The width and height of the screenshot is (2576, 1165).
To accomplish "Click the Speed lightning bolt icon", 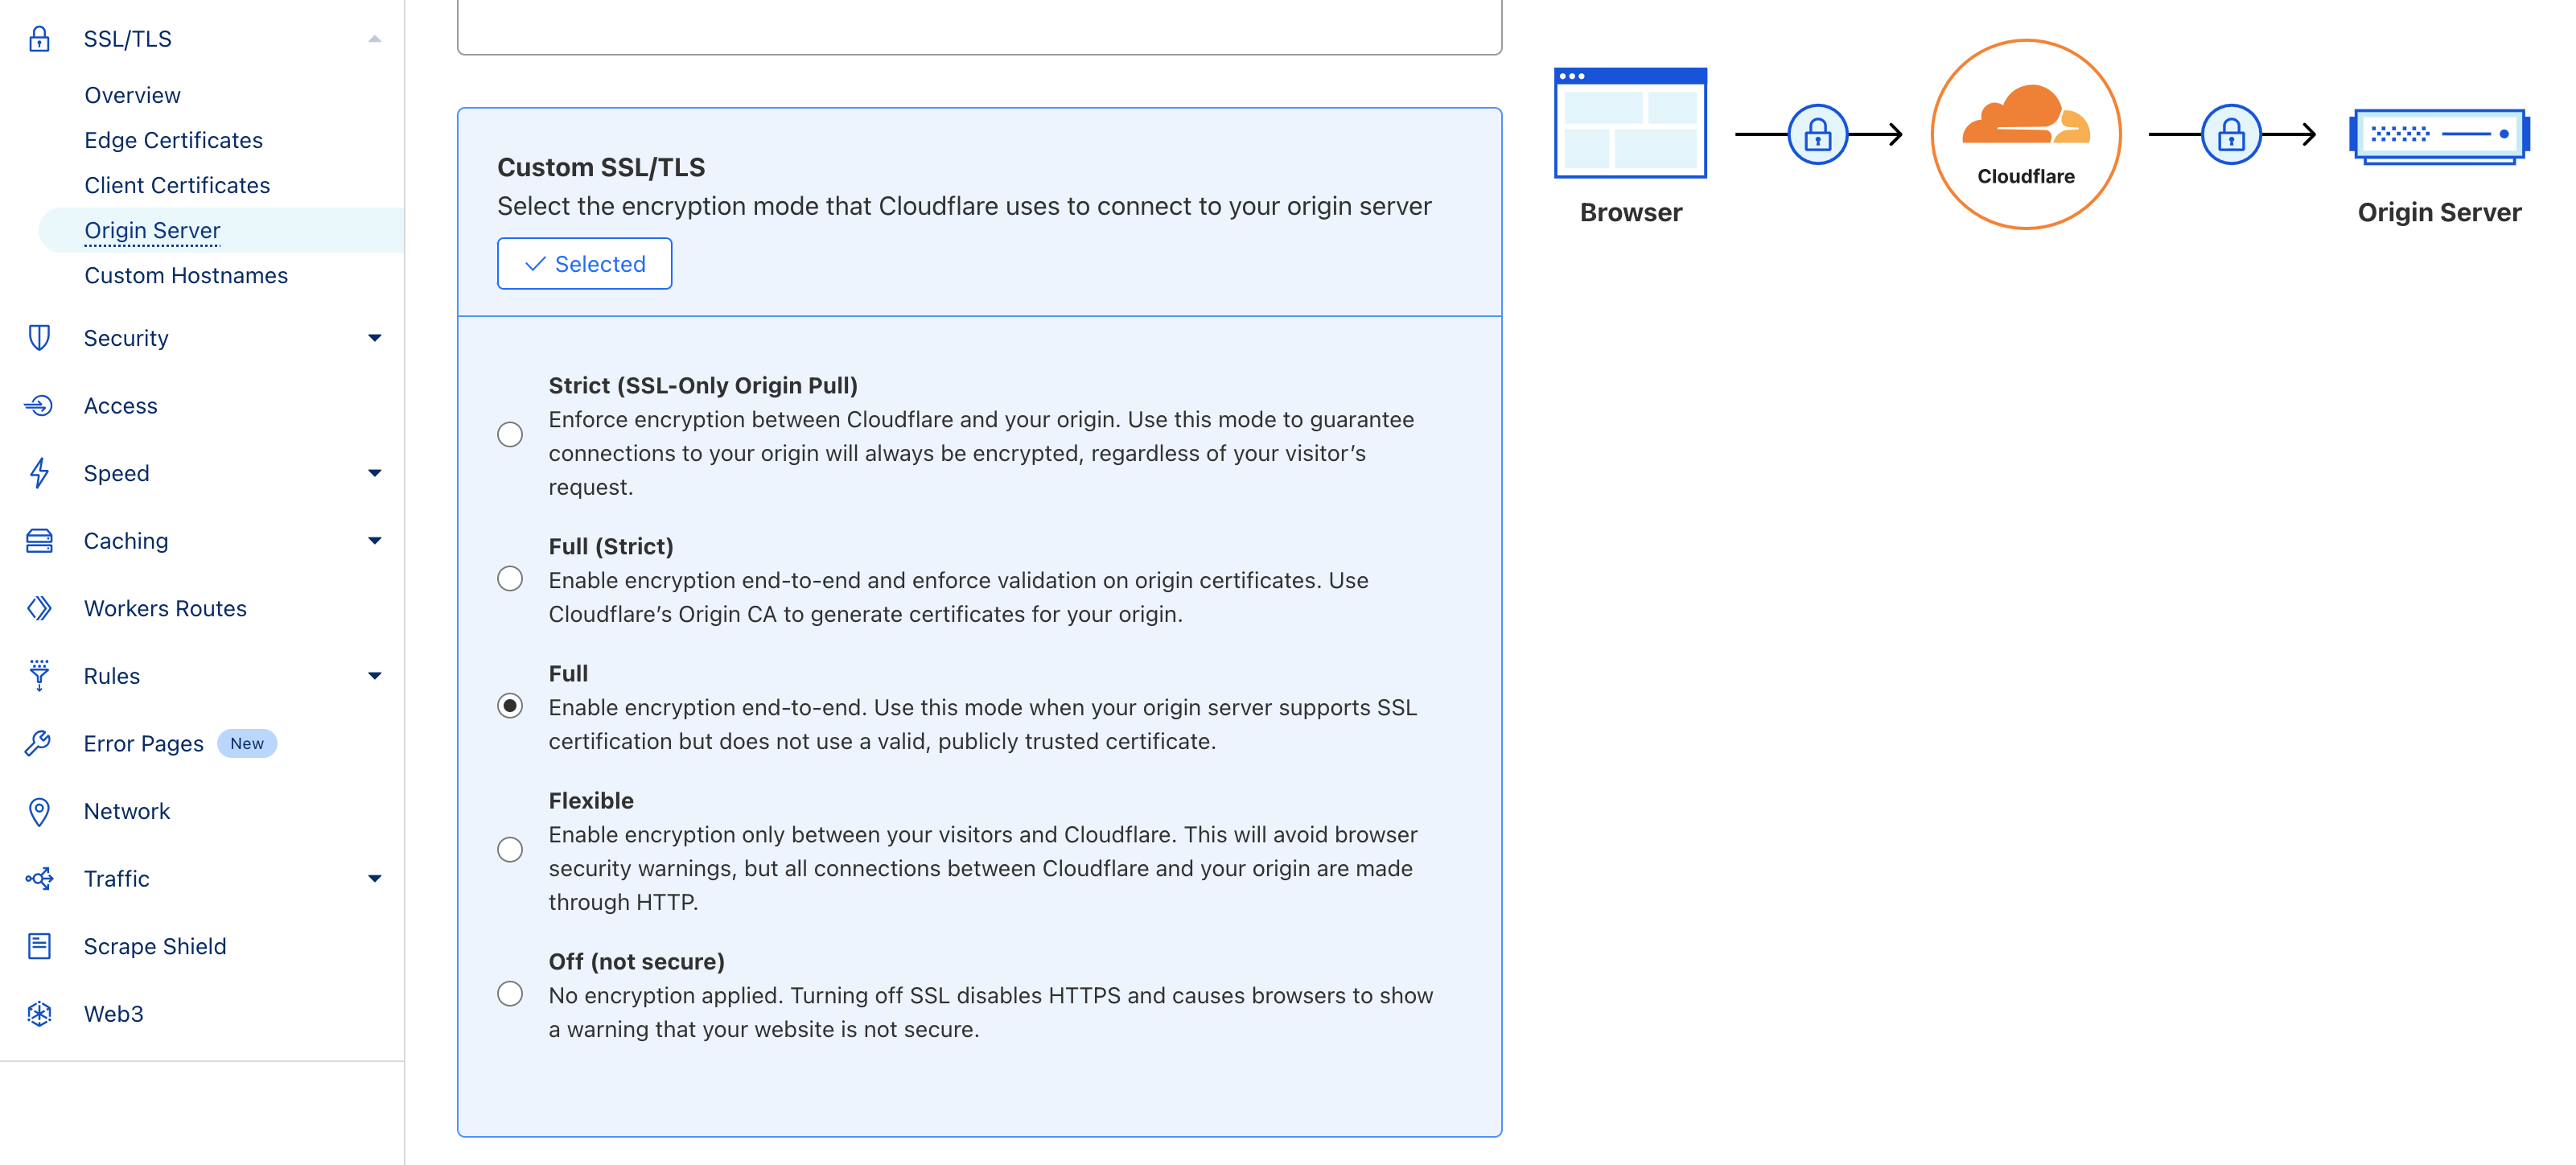I will 39,473.
